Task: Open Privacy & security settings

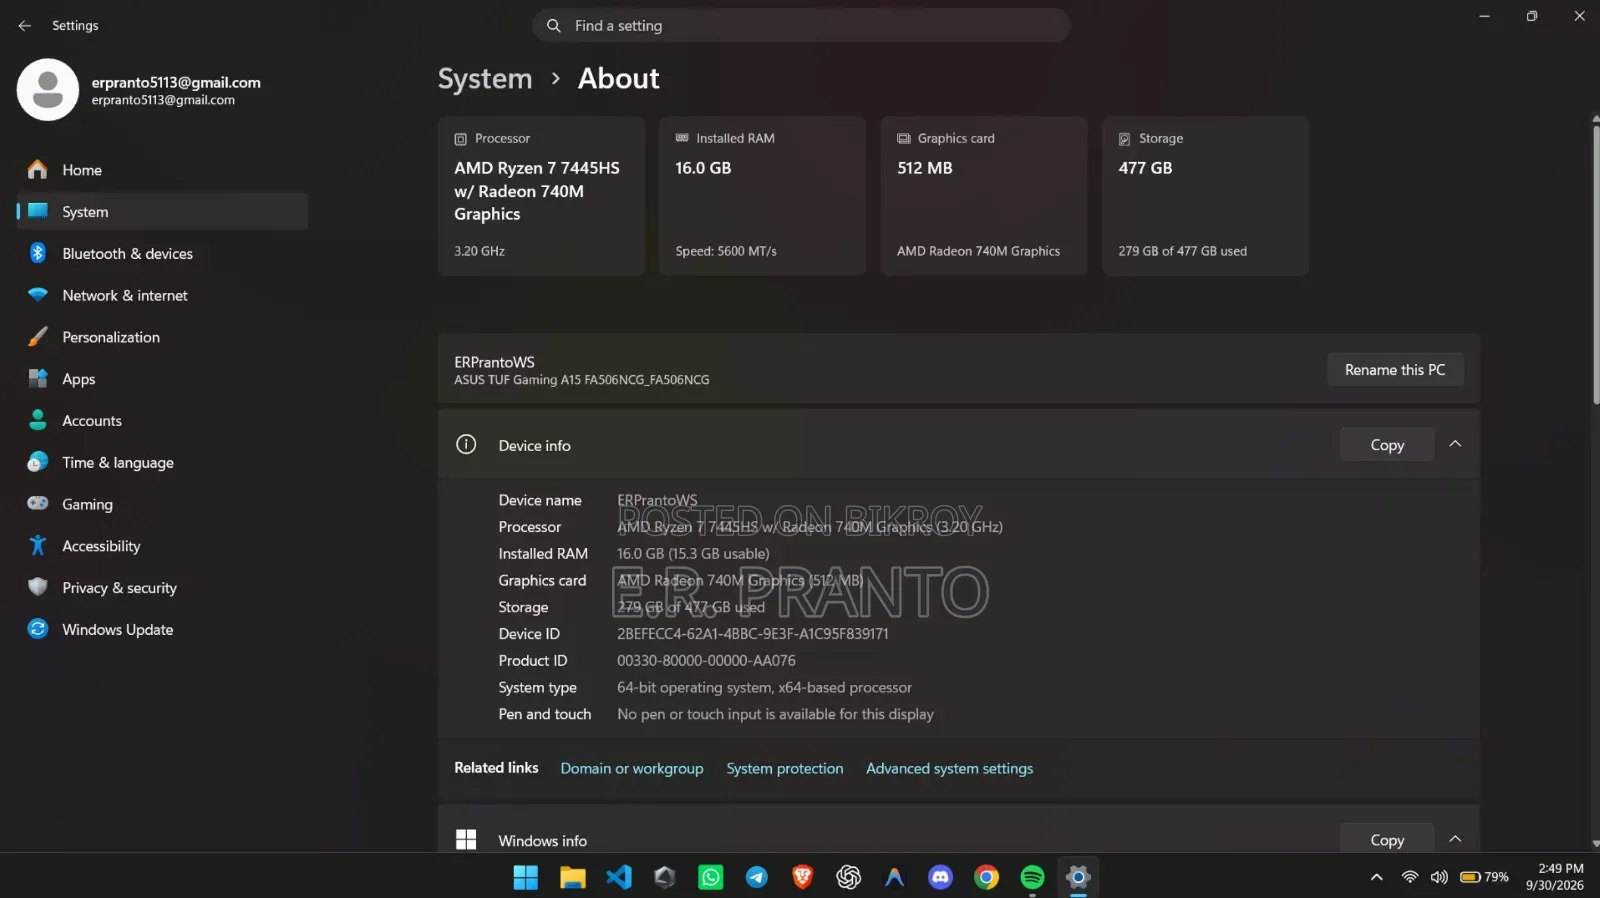Action: tap(162, 588)
